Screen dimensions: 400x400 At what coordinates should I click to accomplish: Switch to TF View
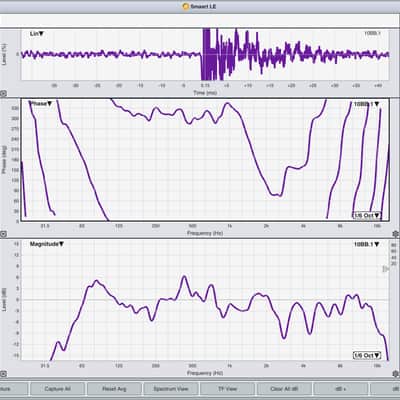[x=227, y=389]
